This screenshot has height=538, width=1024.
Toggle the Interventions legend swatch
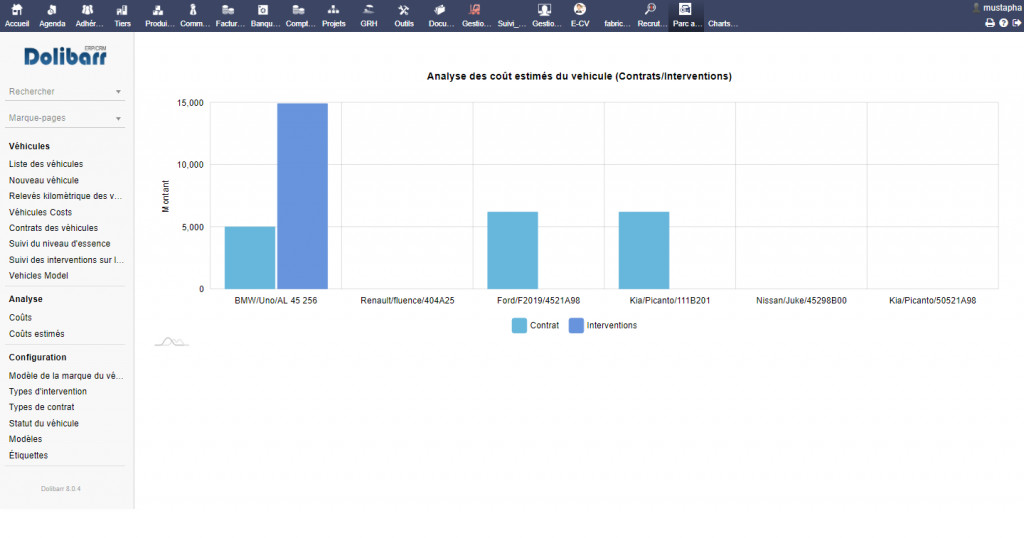[x=576, y=325]
